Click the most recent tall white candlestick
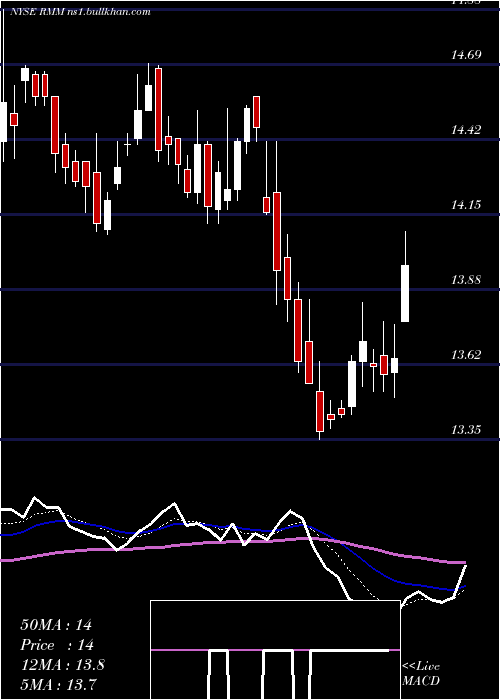Image resolution: width=500 pixels, height=700 pixels. pyautogui.click(x=405, y=293)
